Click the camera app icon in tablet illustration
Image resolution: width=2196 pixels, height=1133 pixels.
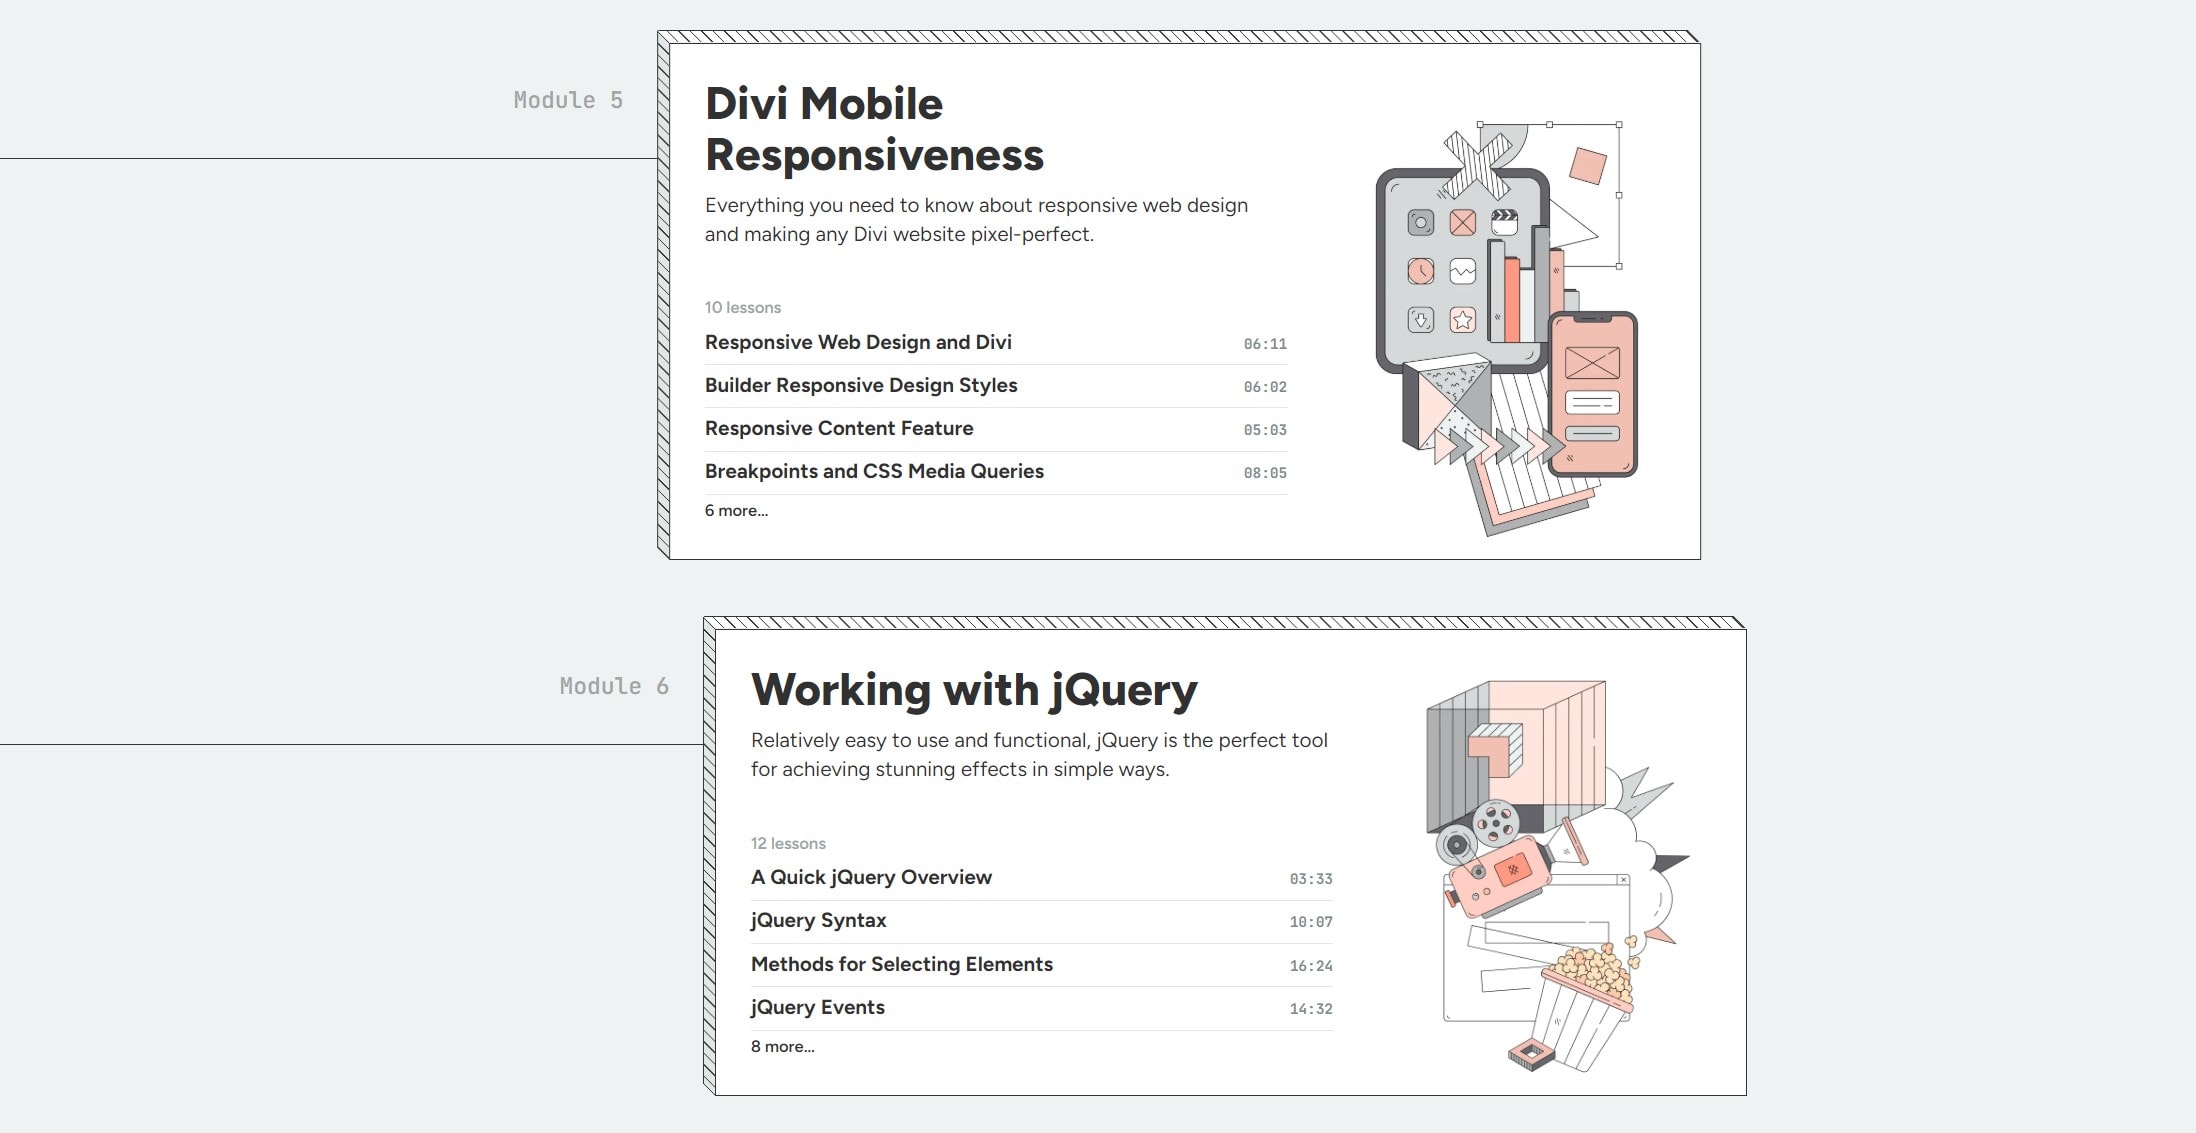1421,222
